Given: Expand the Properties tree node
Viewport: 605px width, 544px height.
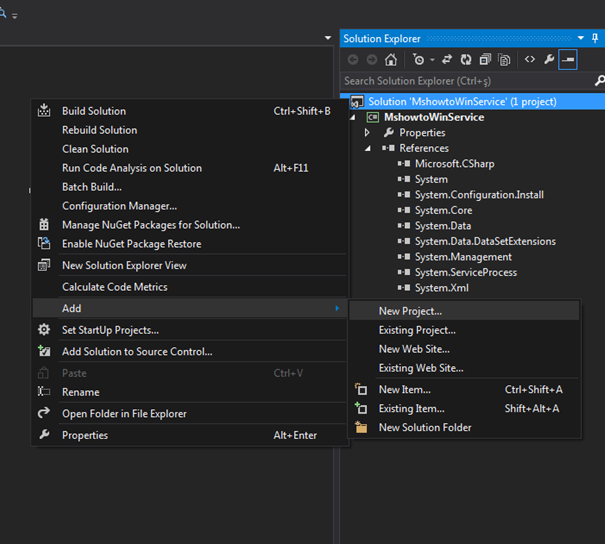Looking at the screenshot, I should tap(367, 133).
